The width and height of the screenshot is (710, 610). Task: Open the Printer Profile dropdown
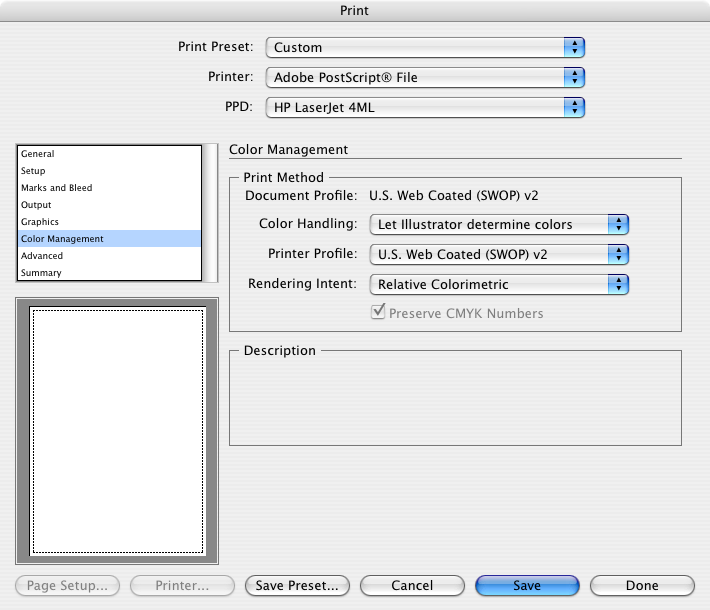(498, 254)
